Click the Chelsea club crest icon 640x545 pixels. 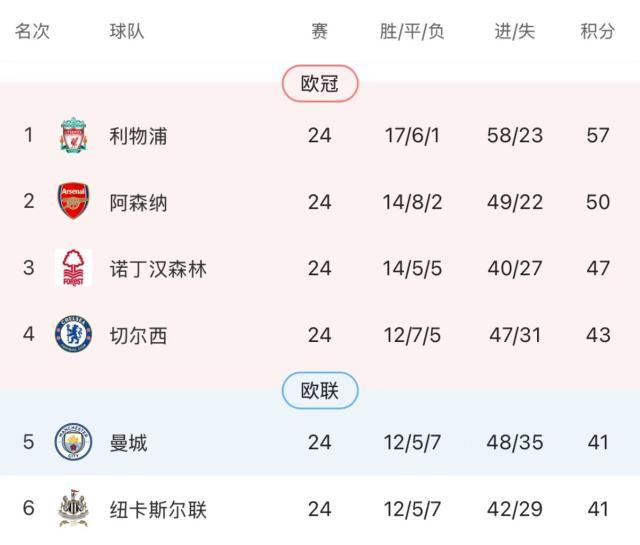(73, 334)
